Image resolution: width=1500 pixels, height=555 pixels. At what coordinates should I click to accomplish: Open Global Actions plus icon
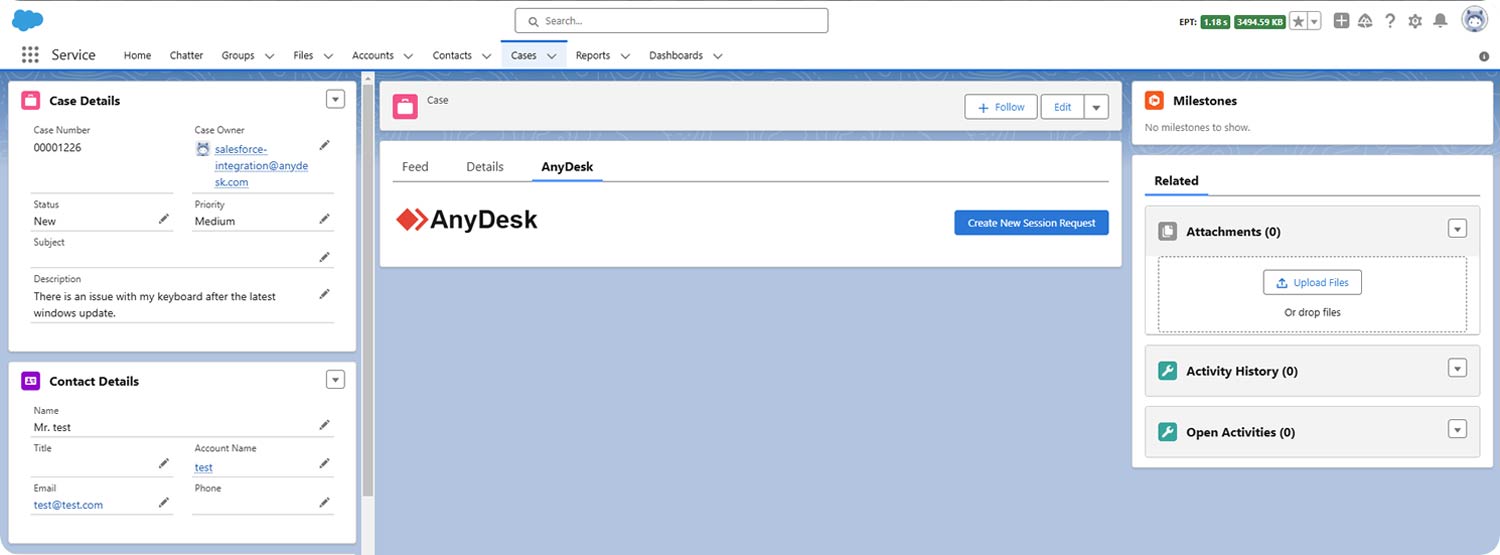click(x=1342, y=21)
